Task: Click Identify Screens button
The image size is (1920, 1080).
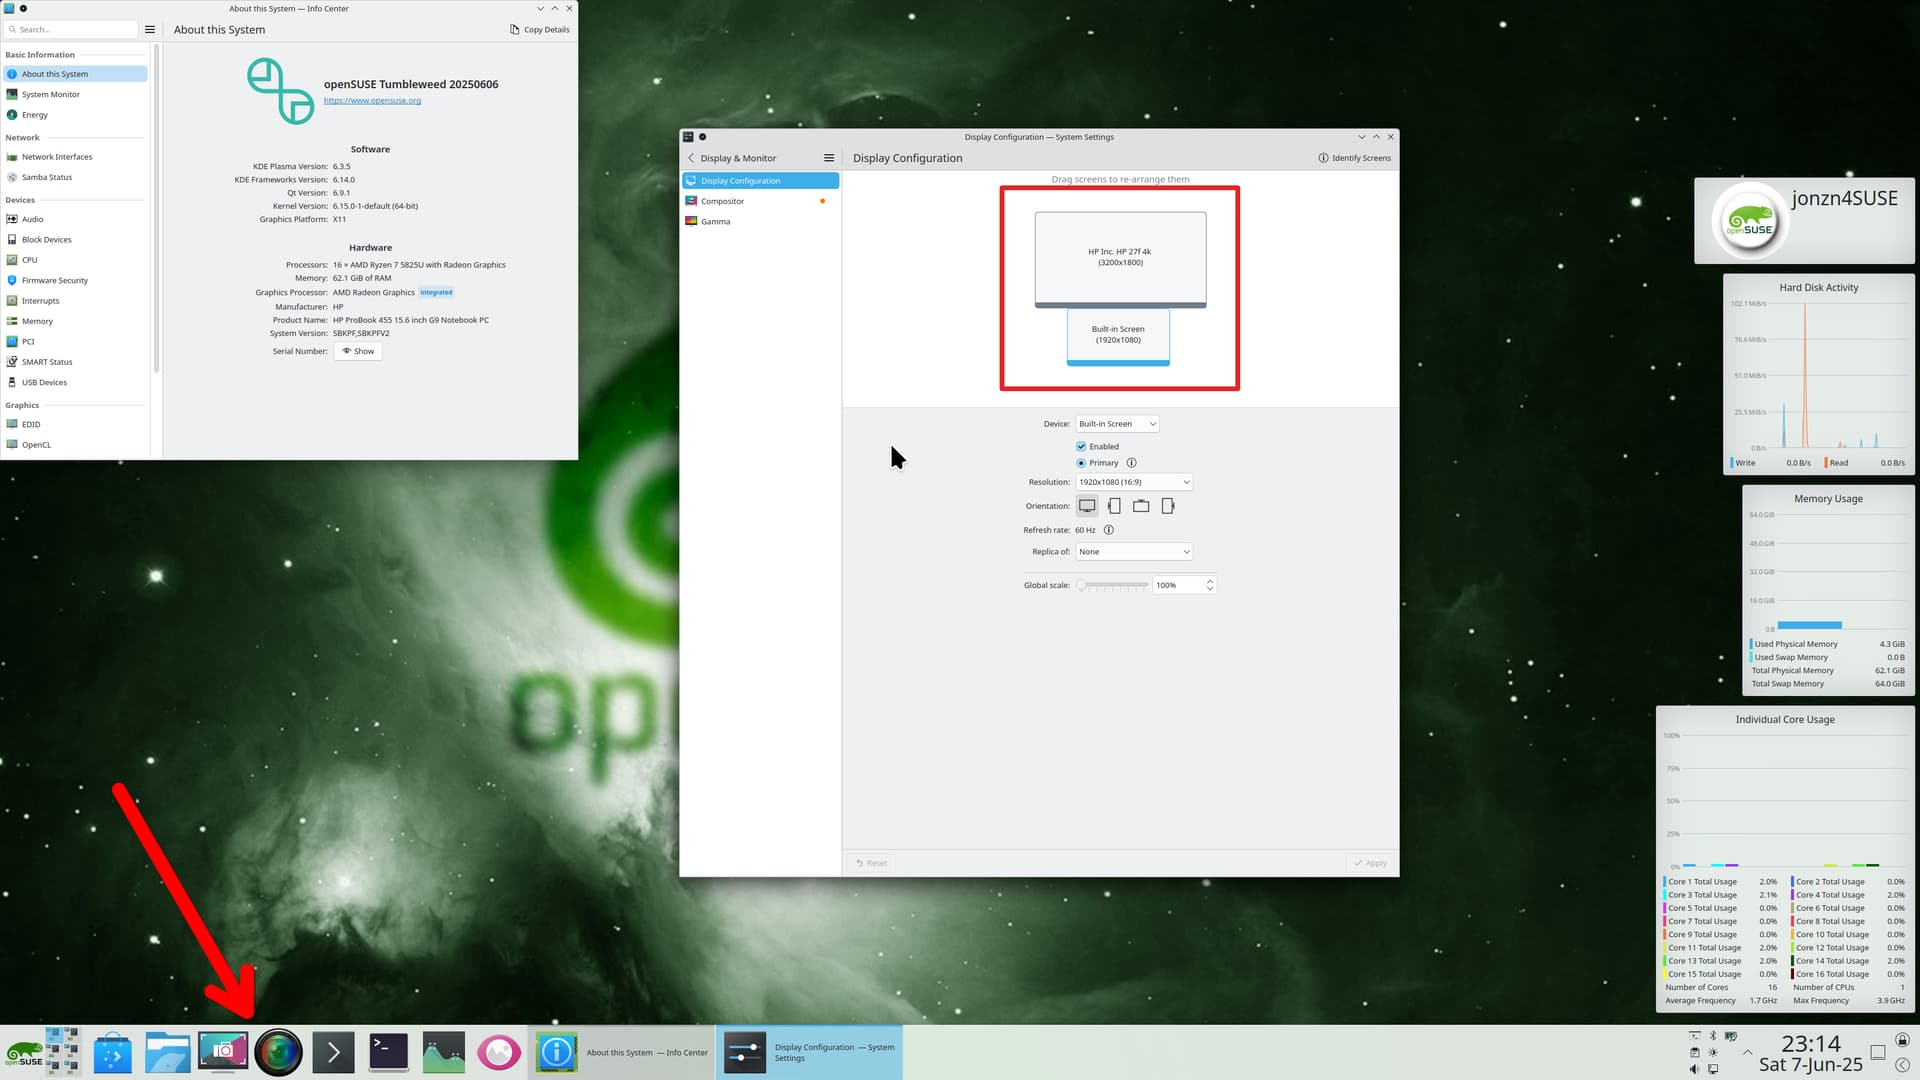Action: [x=1354, y=158]
